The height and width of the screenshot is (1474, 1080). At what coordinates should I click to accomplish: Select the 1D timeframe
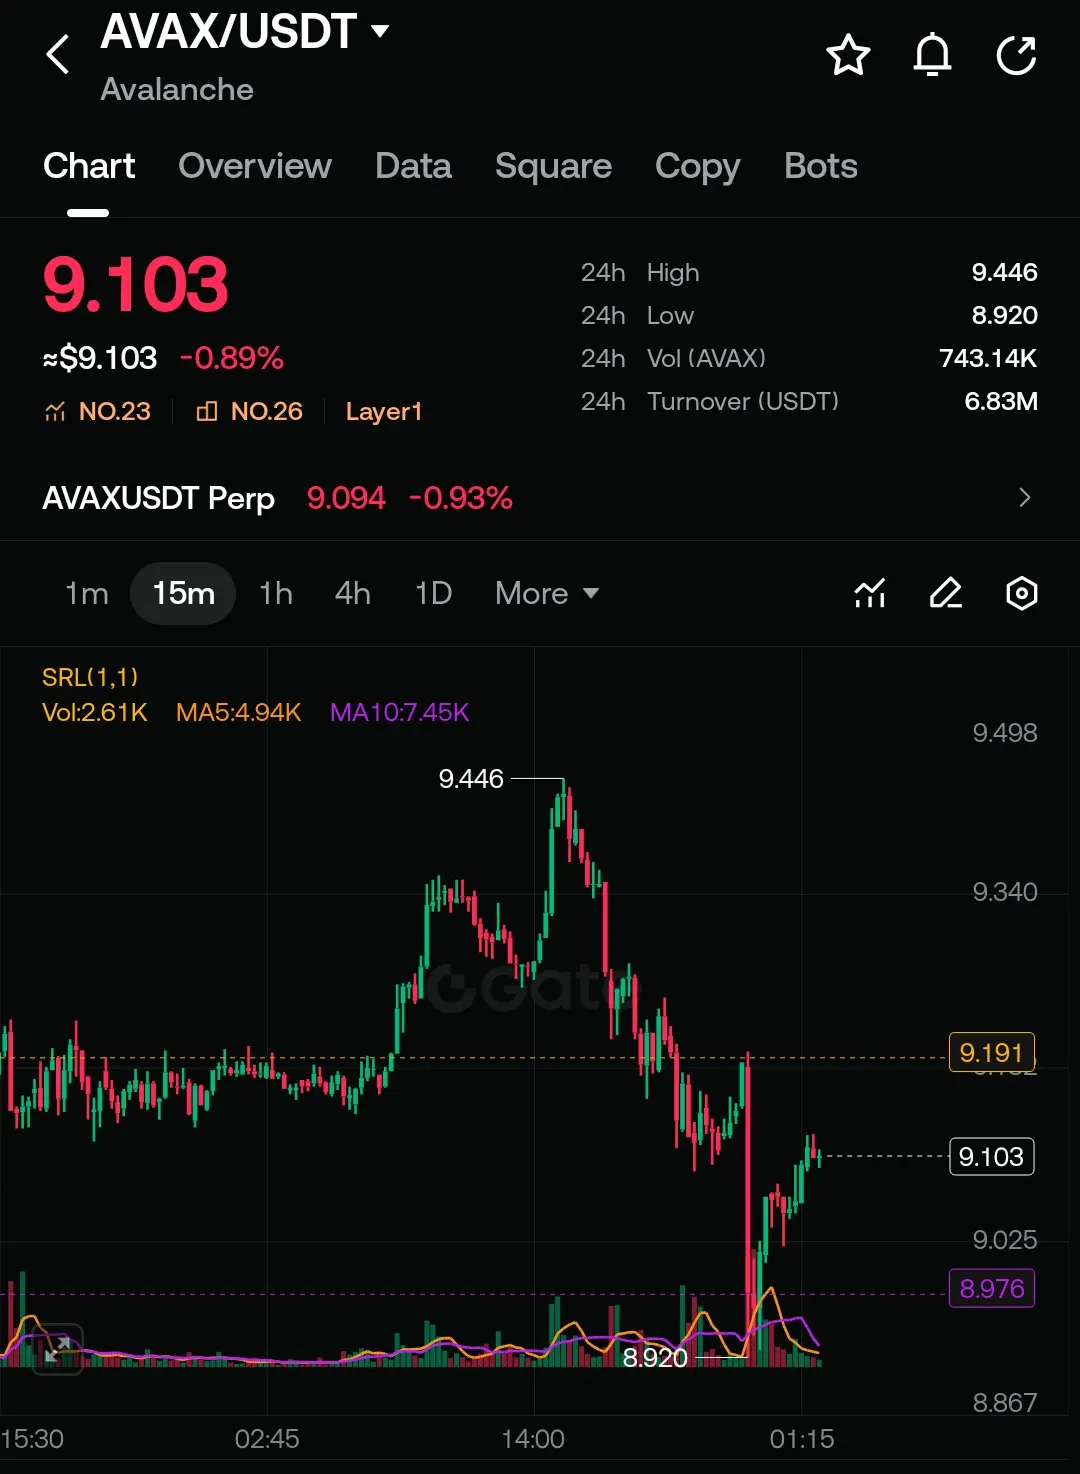pos(433,593)
